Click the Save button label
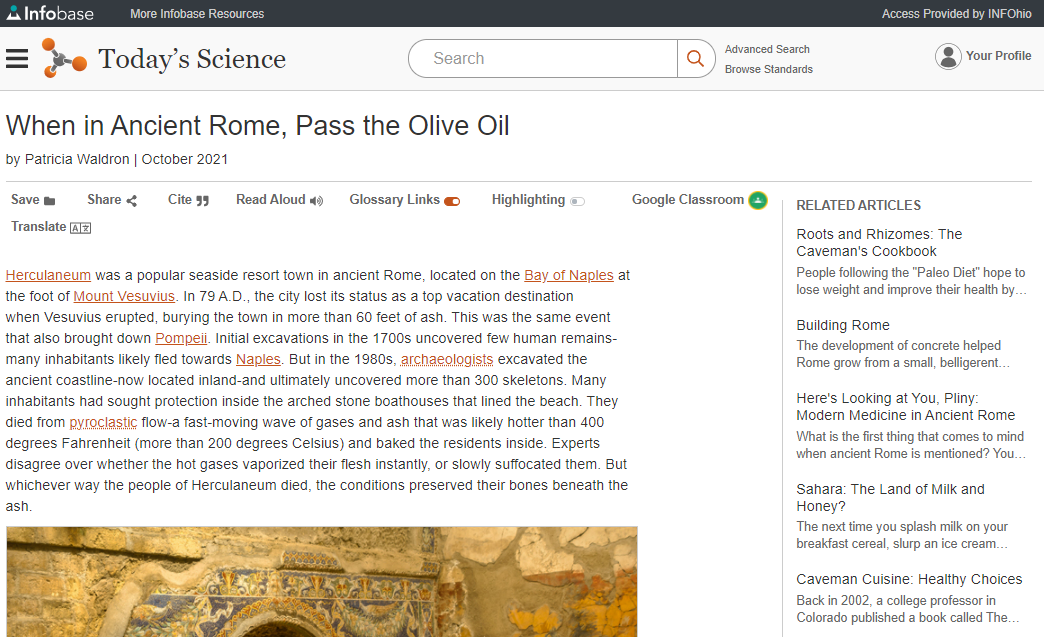This screenshot has width=1044, height=637. coord(25,200)
